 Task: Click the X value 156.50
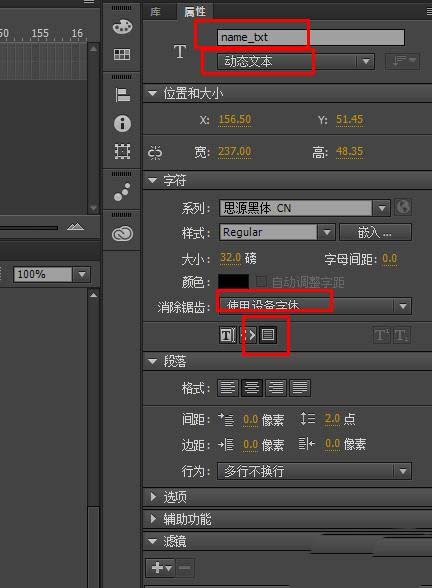point(235,120)
